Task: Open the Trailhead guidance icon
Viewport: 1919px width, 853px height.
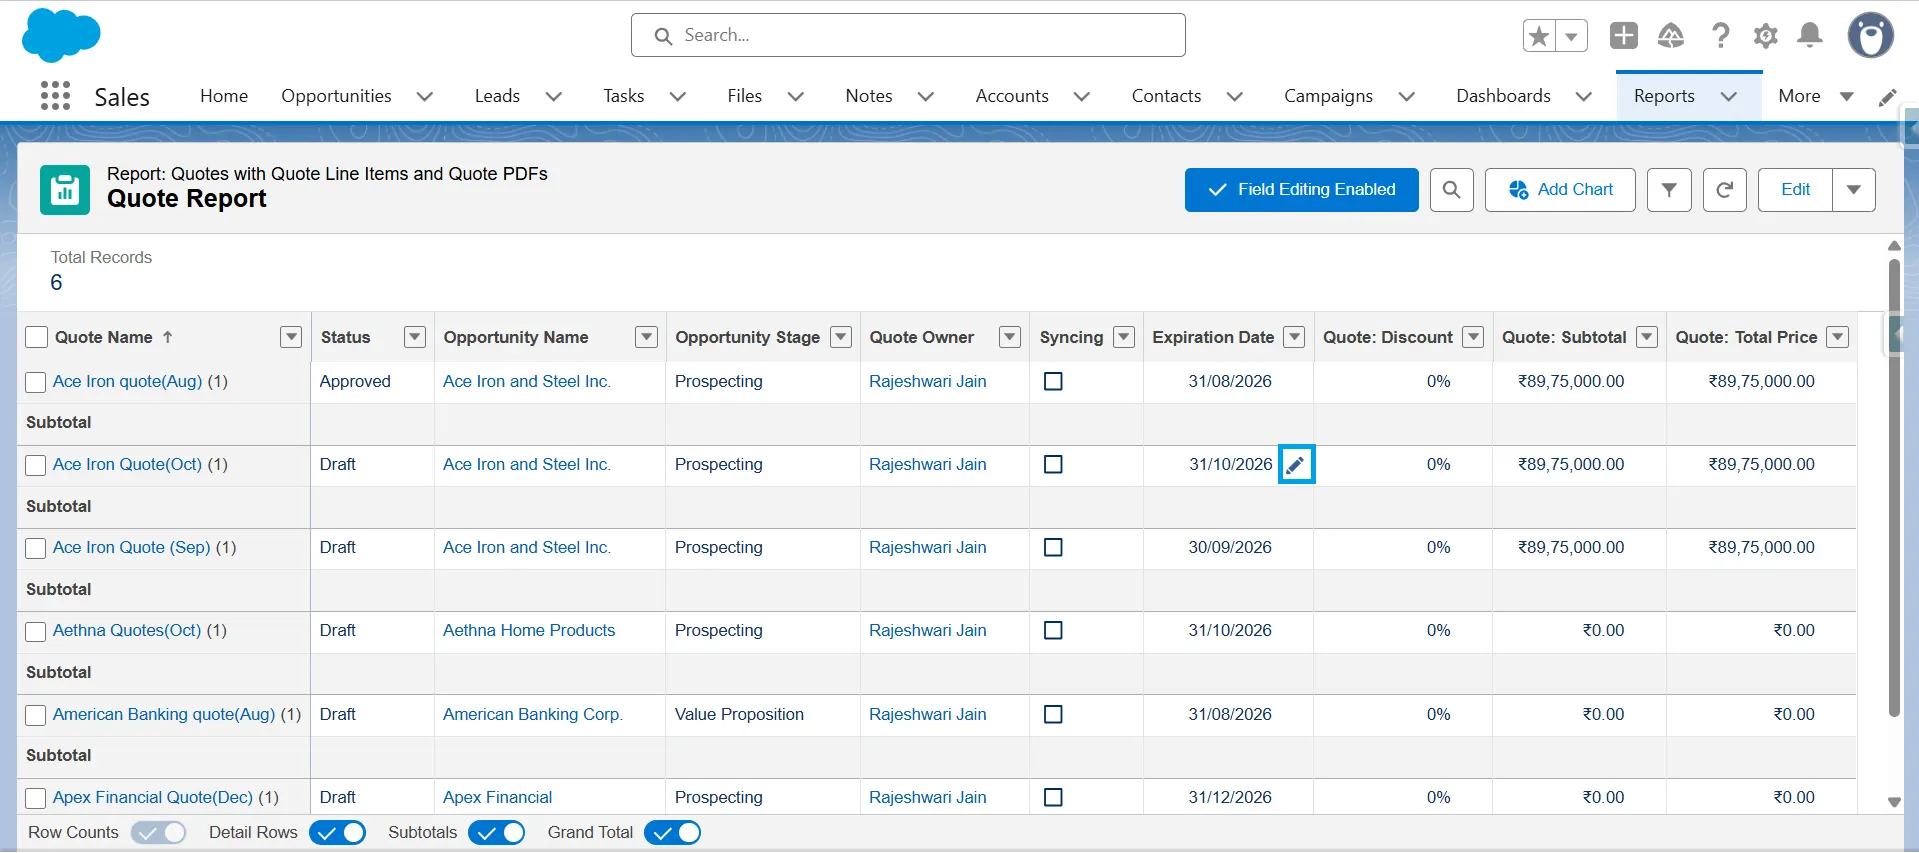Action: 1671,36
